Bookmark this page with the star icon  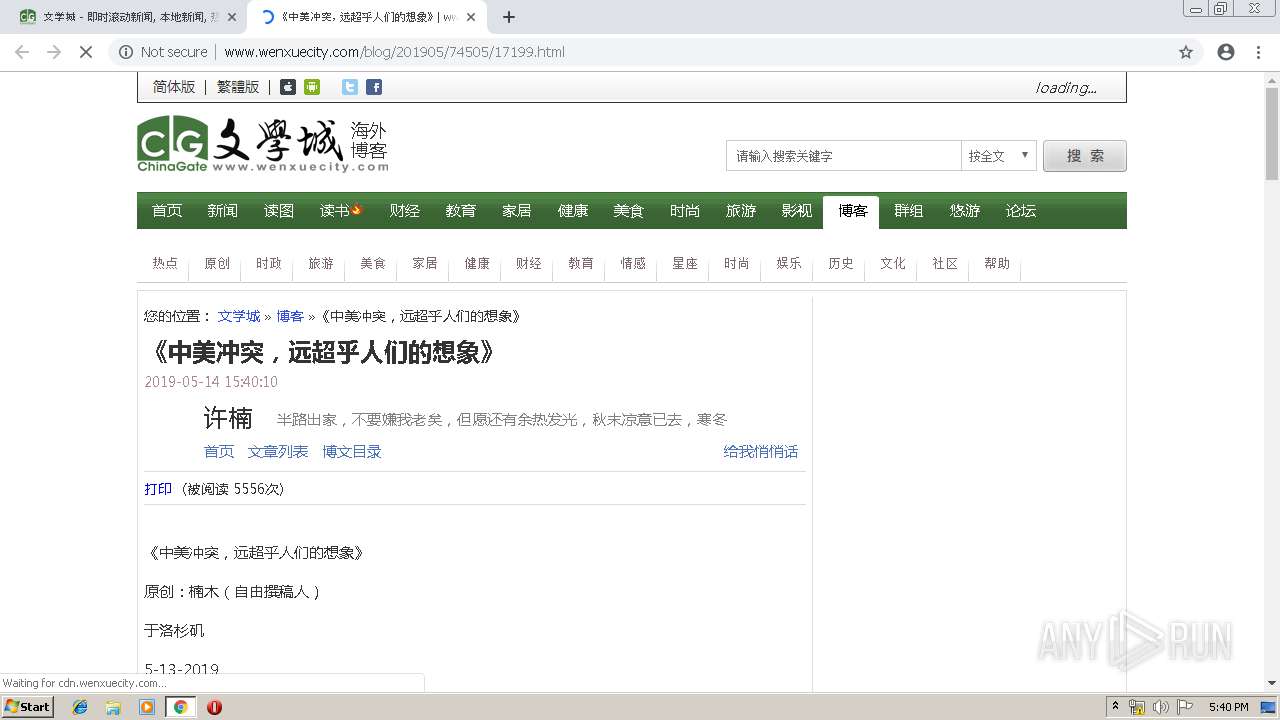tap(1186, 52)
